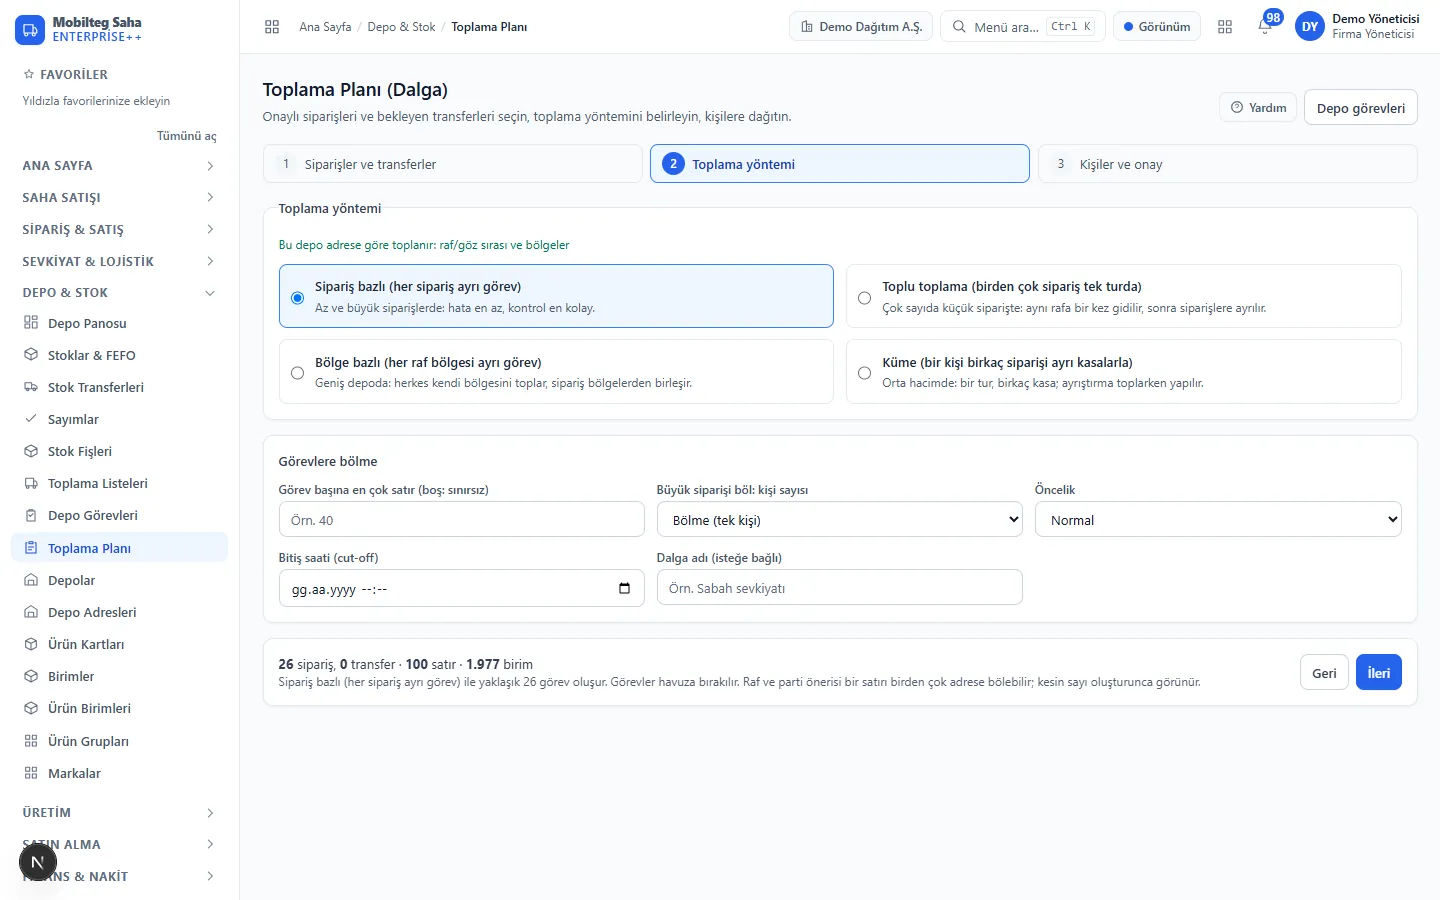Click the Depo Panosu sidebar icon
1440x900 pixels.
(x=31, y=323)
